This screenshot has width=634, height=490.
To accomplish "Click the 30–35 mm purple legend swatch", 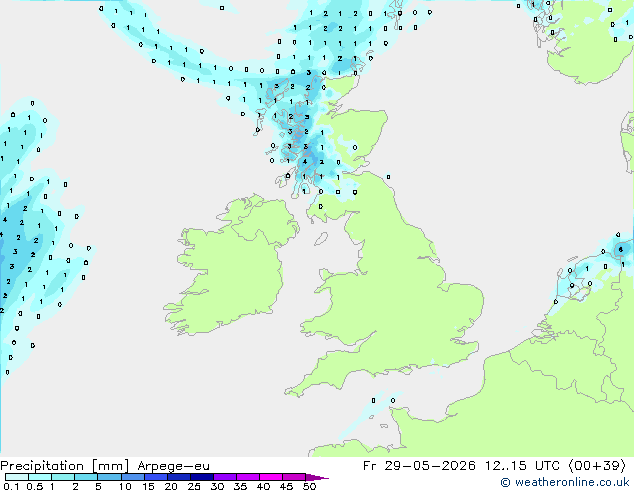I will click(x=224, y=477).
